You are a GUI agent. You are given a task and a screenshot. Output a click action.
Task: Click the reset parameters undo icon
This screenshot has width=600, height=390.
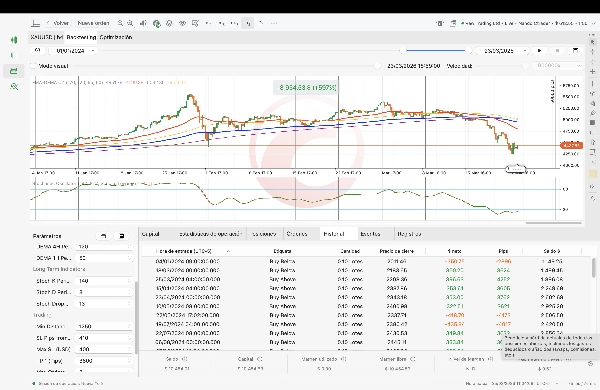click(104, 236)
